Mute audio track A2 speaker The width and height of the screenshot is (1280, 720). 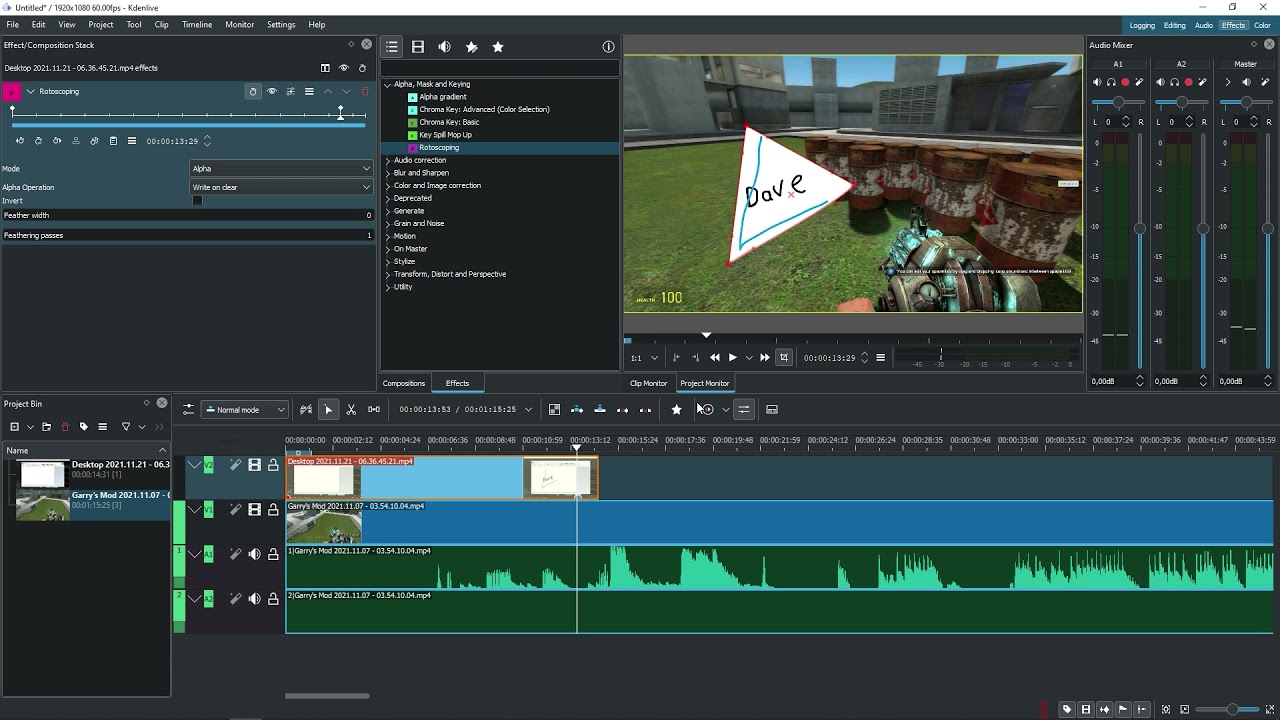pos(254,599)
